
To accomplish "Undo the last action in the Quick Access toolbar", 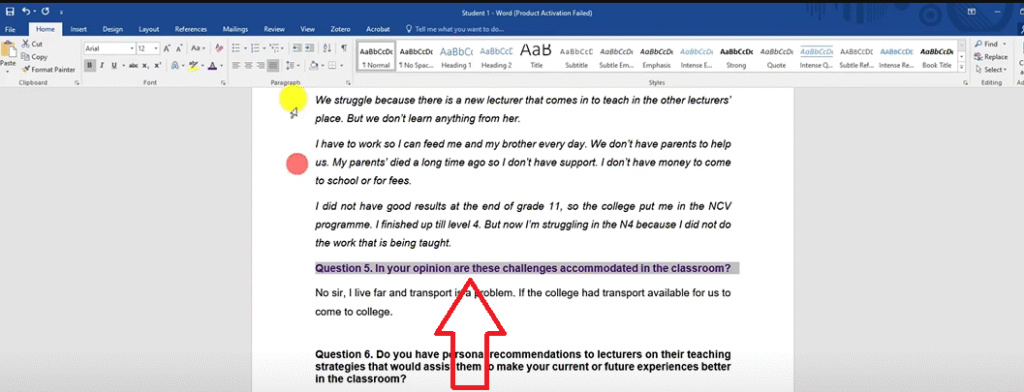I will click(25, 12).
